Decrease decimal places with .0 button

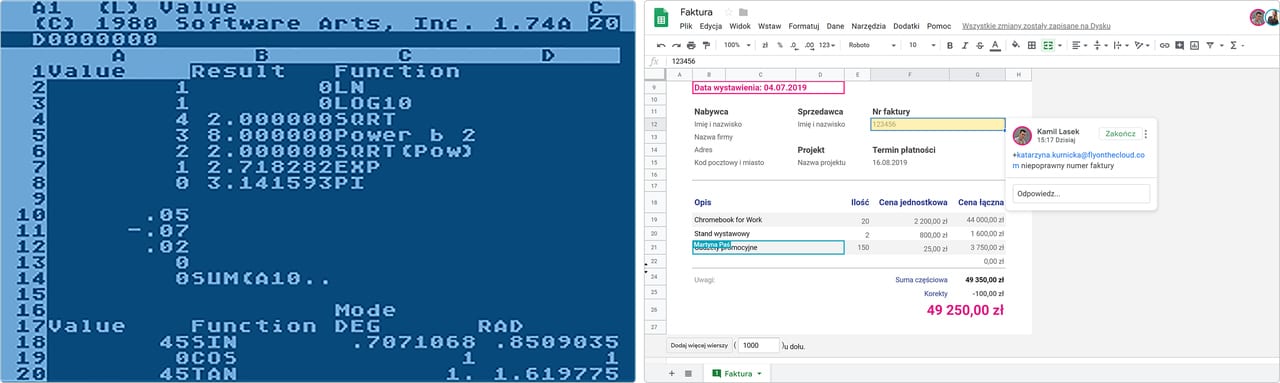(x=794, y=45)
